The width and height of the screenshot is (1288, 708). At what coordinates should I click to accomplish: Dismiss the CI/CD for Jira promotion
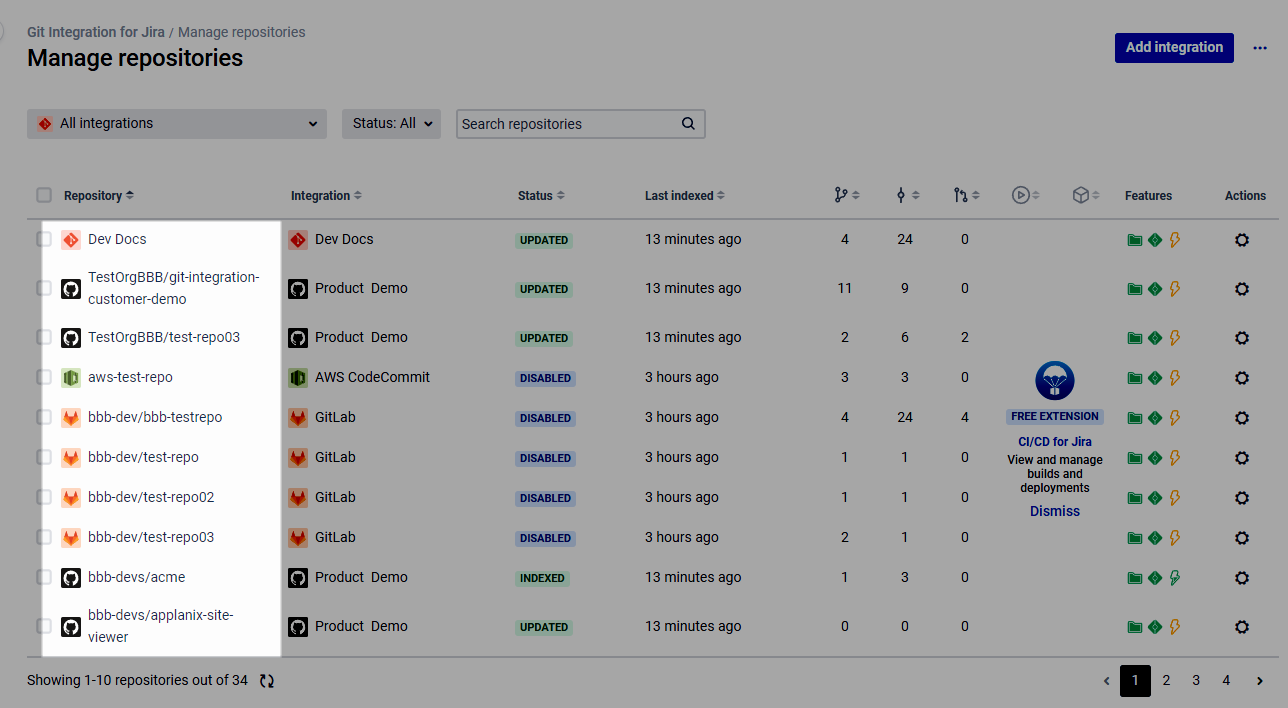(x=1055, y=511)
